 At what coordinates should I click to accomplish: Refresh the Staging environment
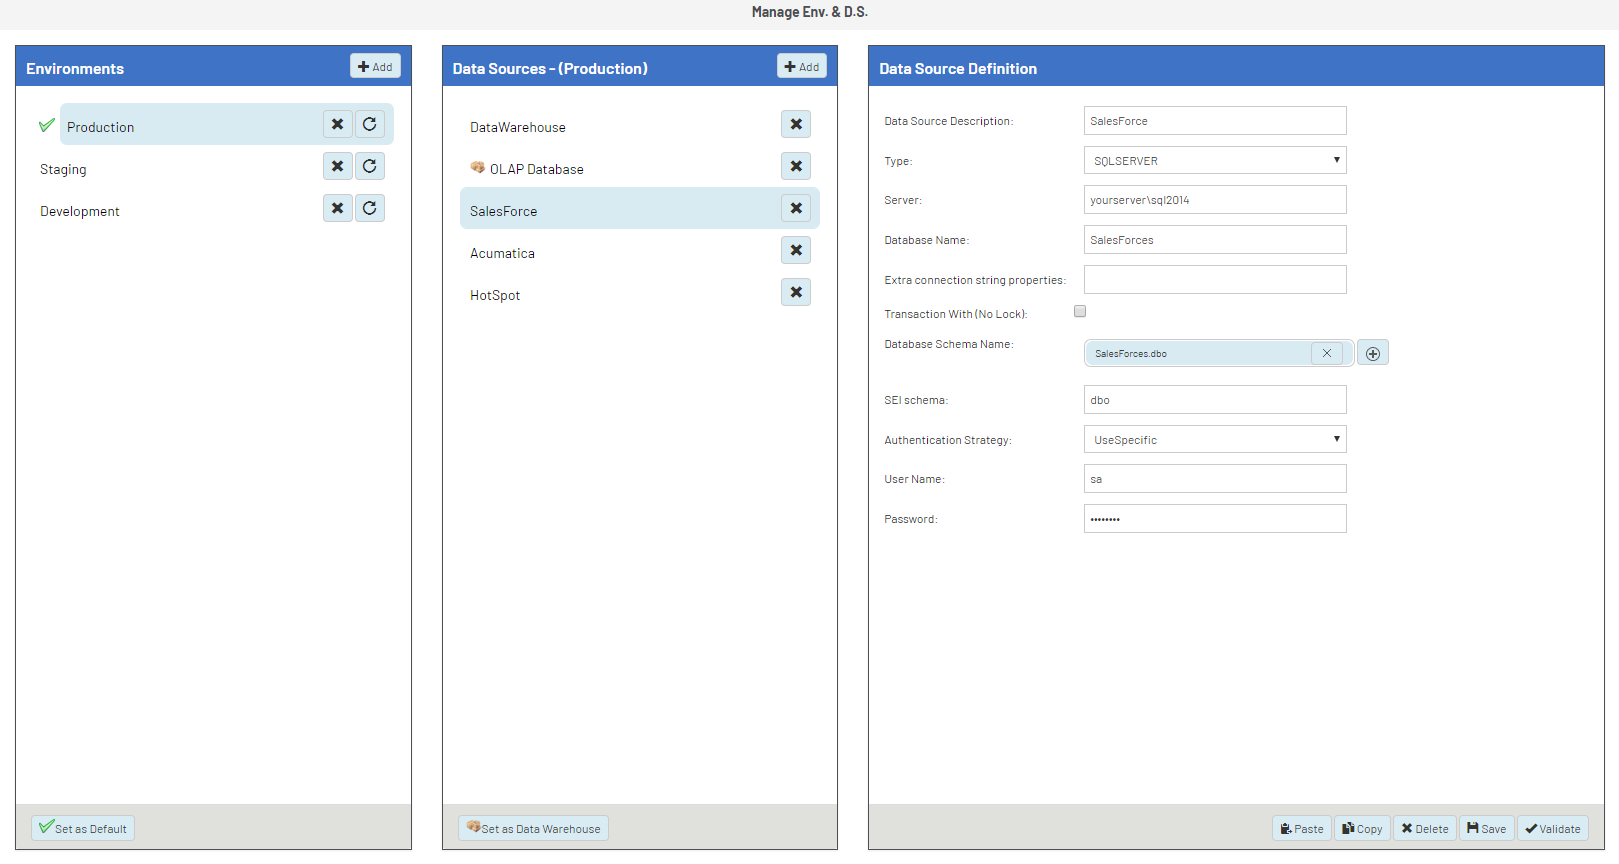[x=370, y=166]
